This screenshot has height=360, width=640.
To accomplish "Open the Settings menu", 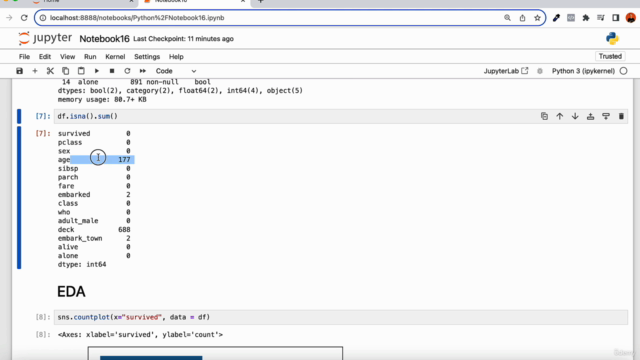I will pyautogui.click(x=147, y=57).
